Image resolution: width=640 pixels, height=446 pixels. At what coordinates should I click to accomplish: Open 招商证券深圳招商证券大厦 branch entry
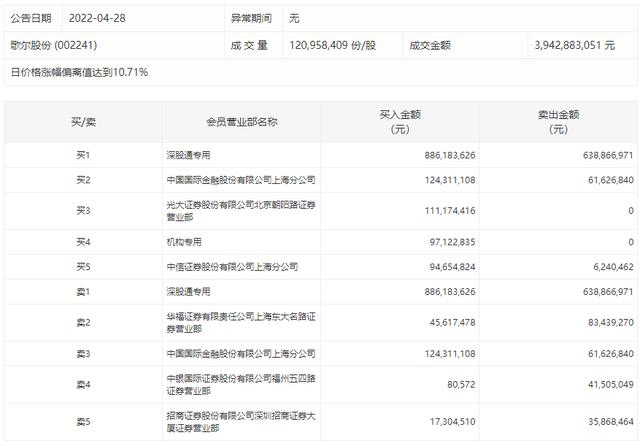coord(233,422)
